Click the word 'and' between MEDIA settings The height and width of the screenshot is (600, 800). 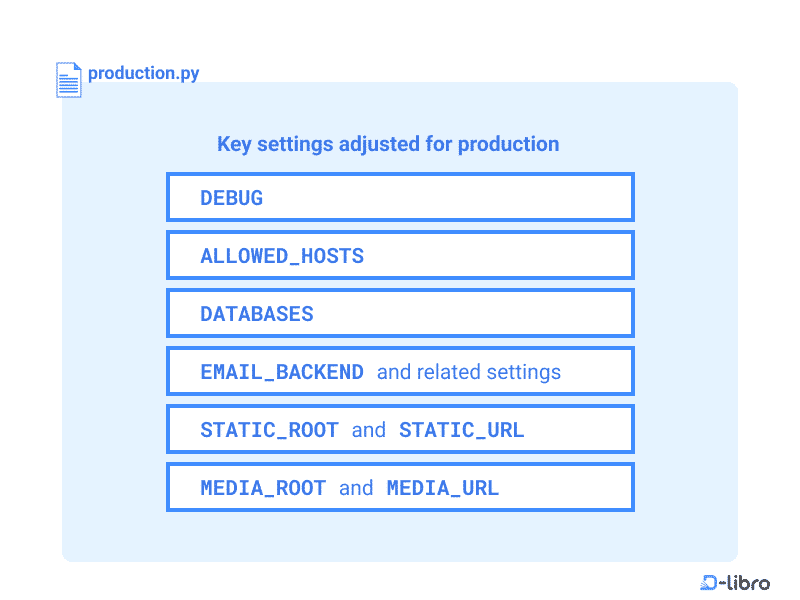tap(356, 488)
